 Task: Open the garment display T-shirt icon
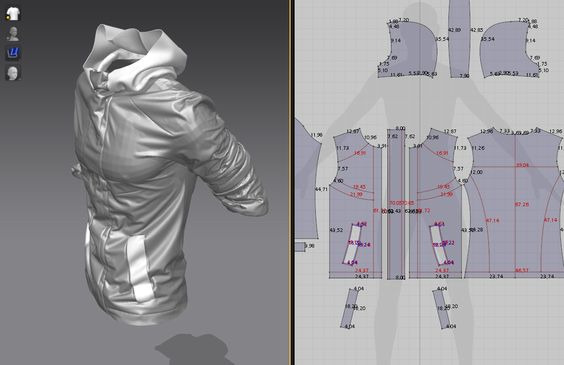[13, 14]
